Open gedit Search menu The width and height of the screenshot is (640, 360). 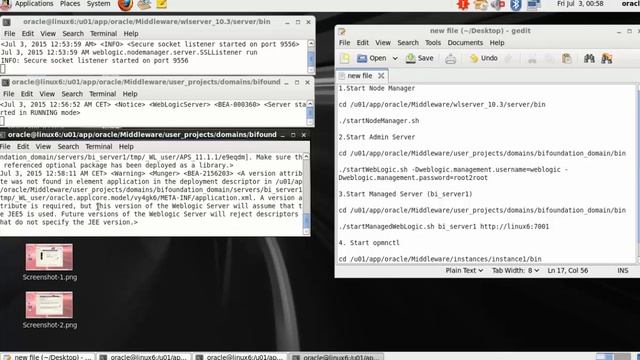(408, 42)
